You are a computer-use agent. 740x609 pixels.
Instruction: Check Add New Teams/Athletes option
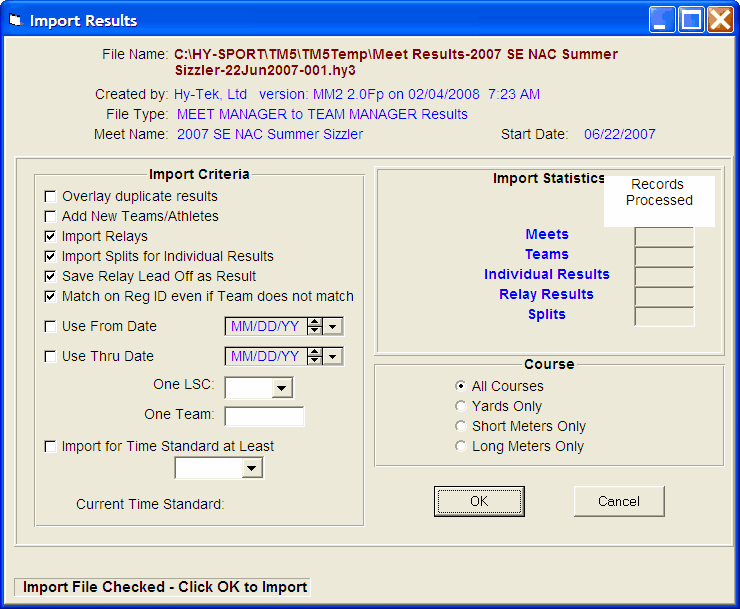(x=51, y=217)
